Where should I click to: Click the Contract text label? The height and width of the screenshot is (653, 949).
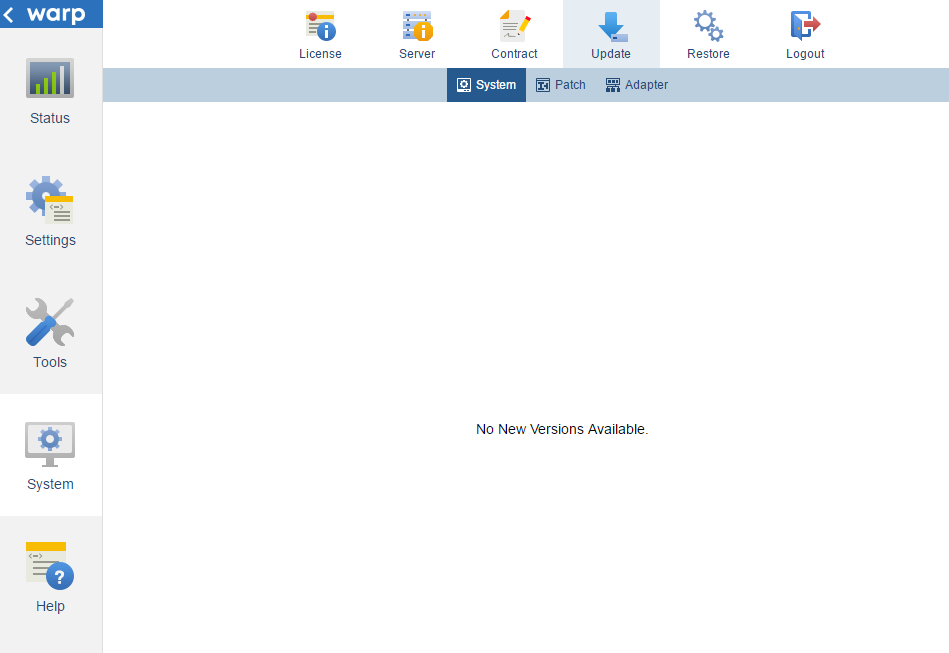click(514, 54)
